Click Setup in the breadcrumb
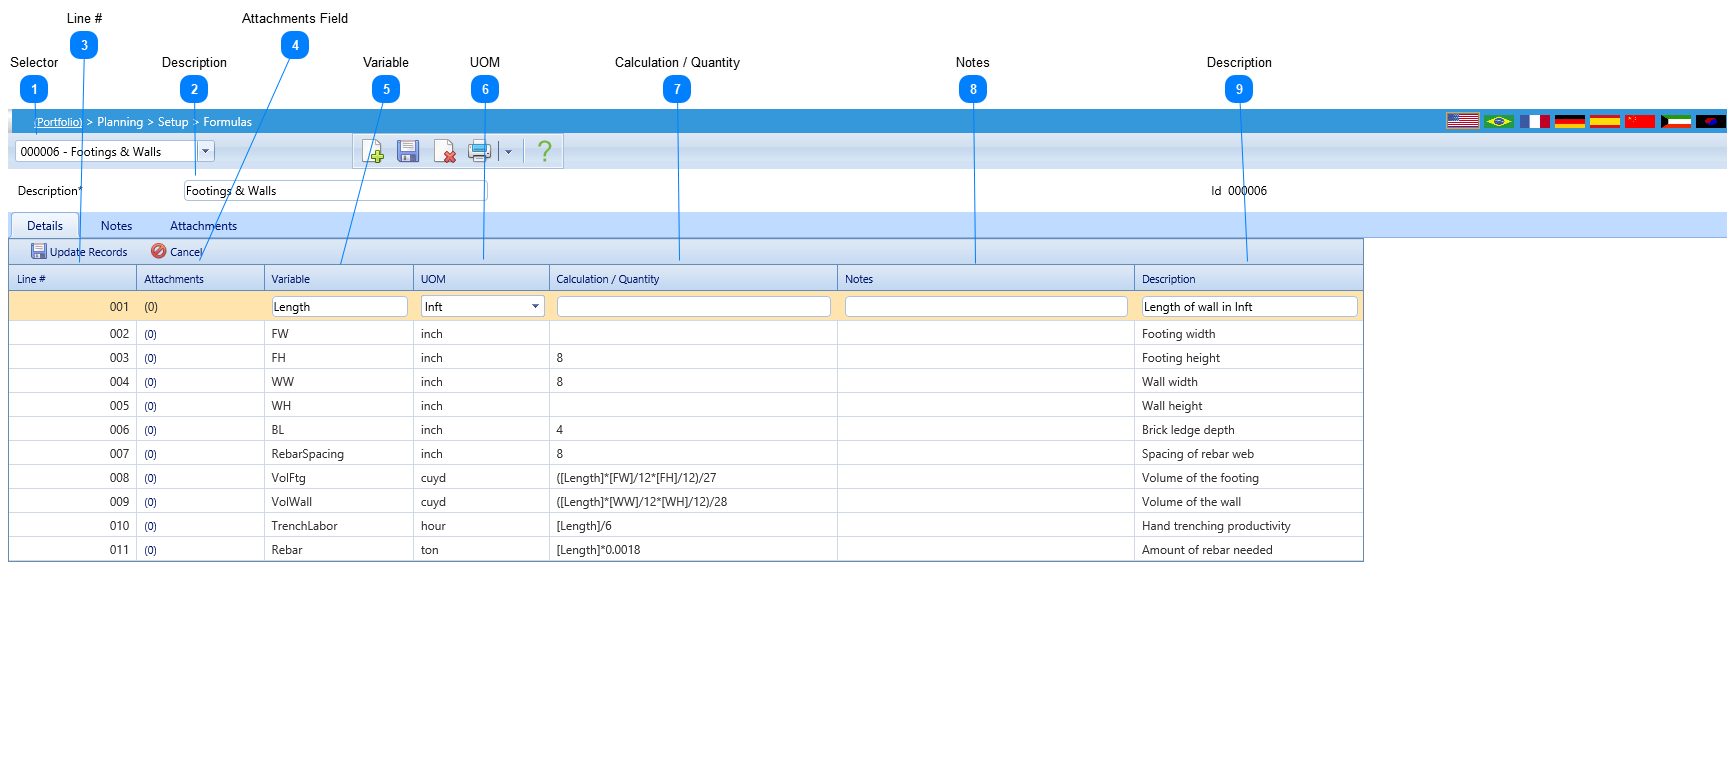Image resolution: width=1730 pixels, height=758 pixels. tap(173, 122)
